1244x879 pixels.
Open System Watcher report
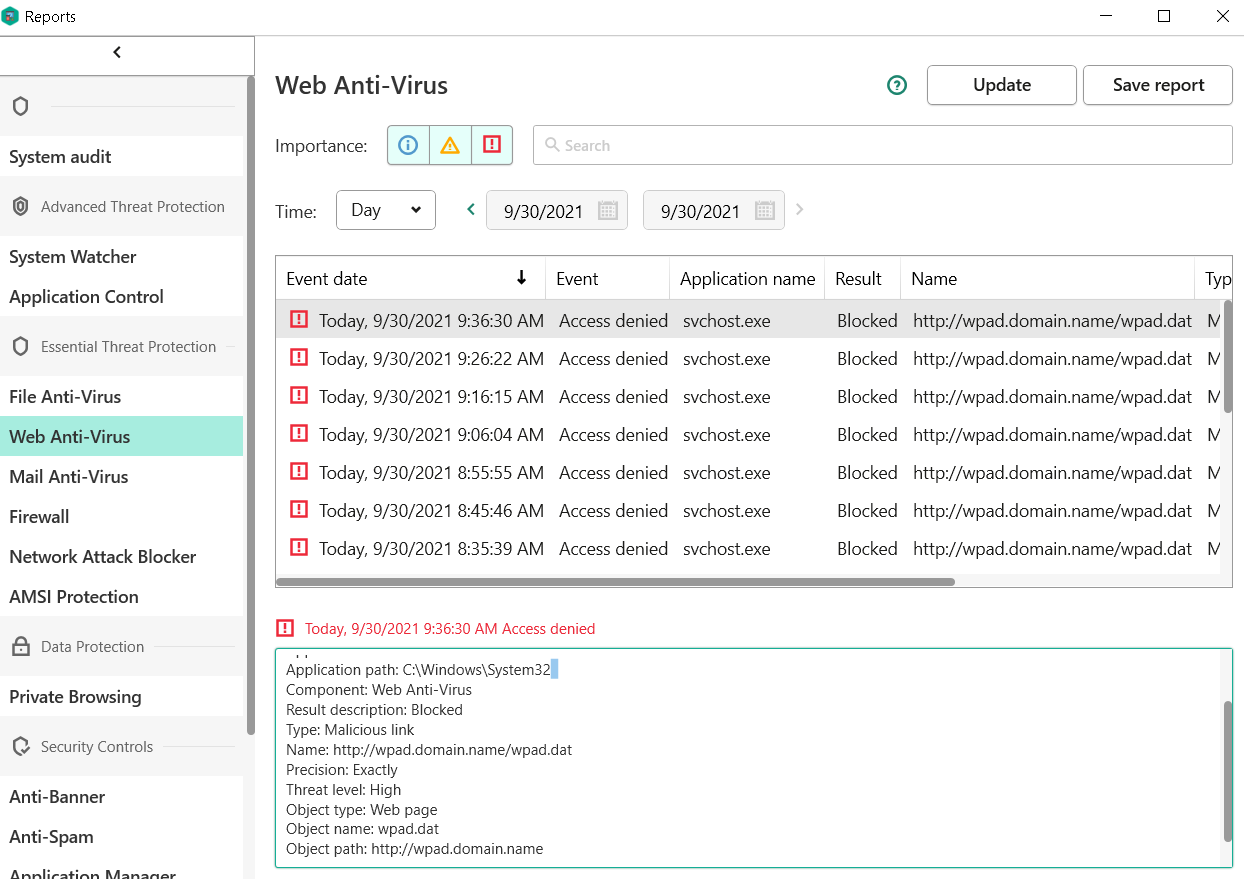(x=121, y=257)
